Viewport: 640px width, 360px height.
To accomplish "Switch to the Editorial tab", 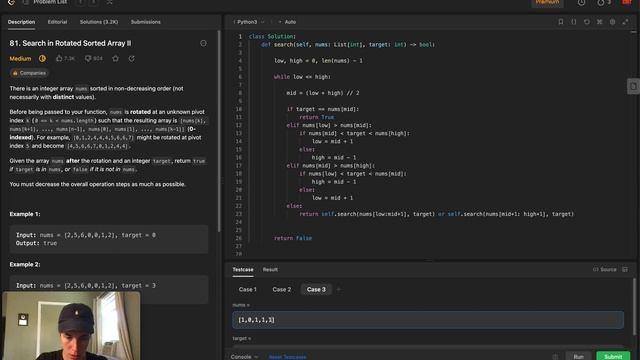I will point(57,22).
